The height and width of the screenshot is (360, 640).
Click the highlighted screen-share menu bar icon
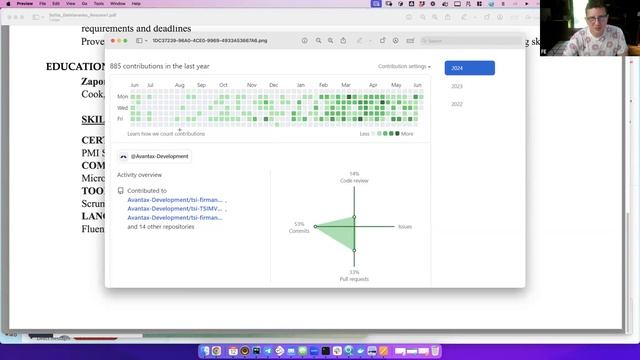[x=376, y=4]
